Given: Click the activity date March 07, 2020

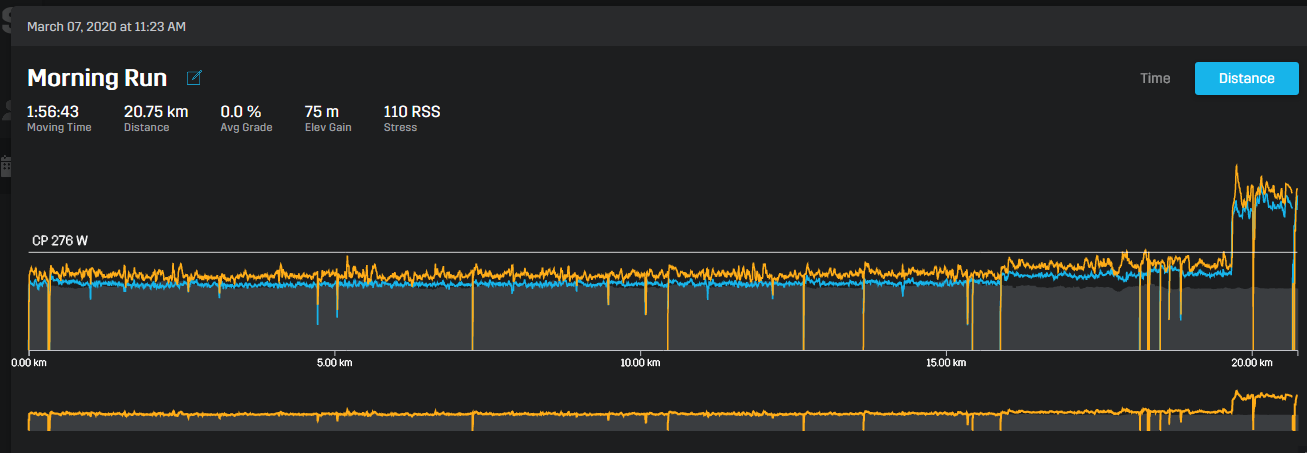Looking at the screenshot, I should tap(106, 26).
